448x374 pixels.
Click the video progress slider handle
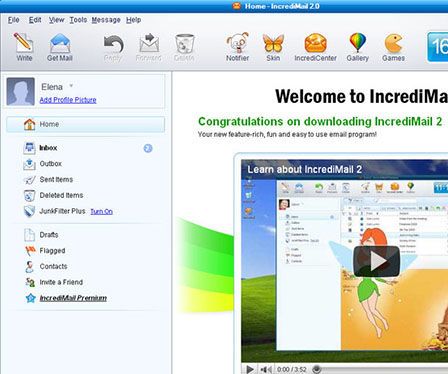click(x=317, y=369)
